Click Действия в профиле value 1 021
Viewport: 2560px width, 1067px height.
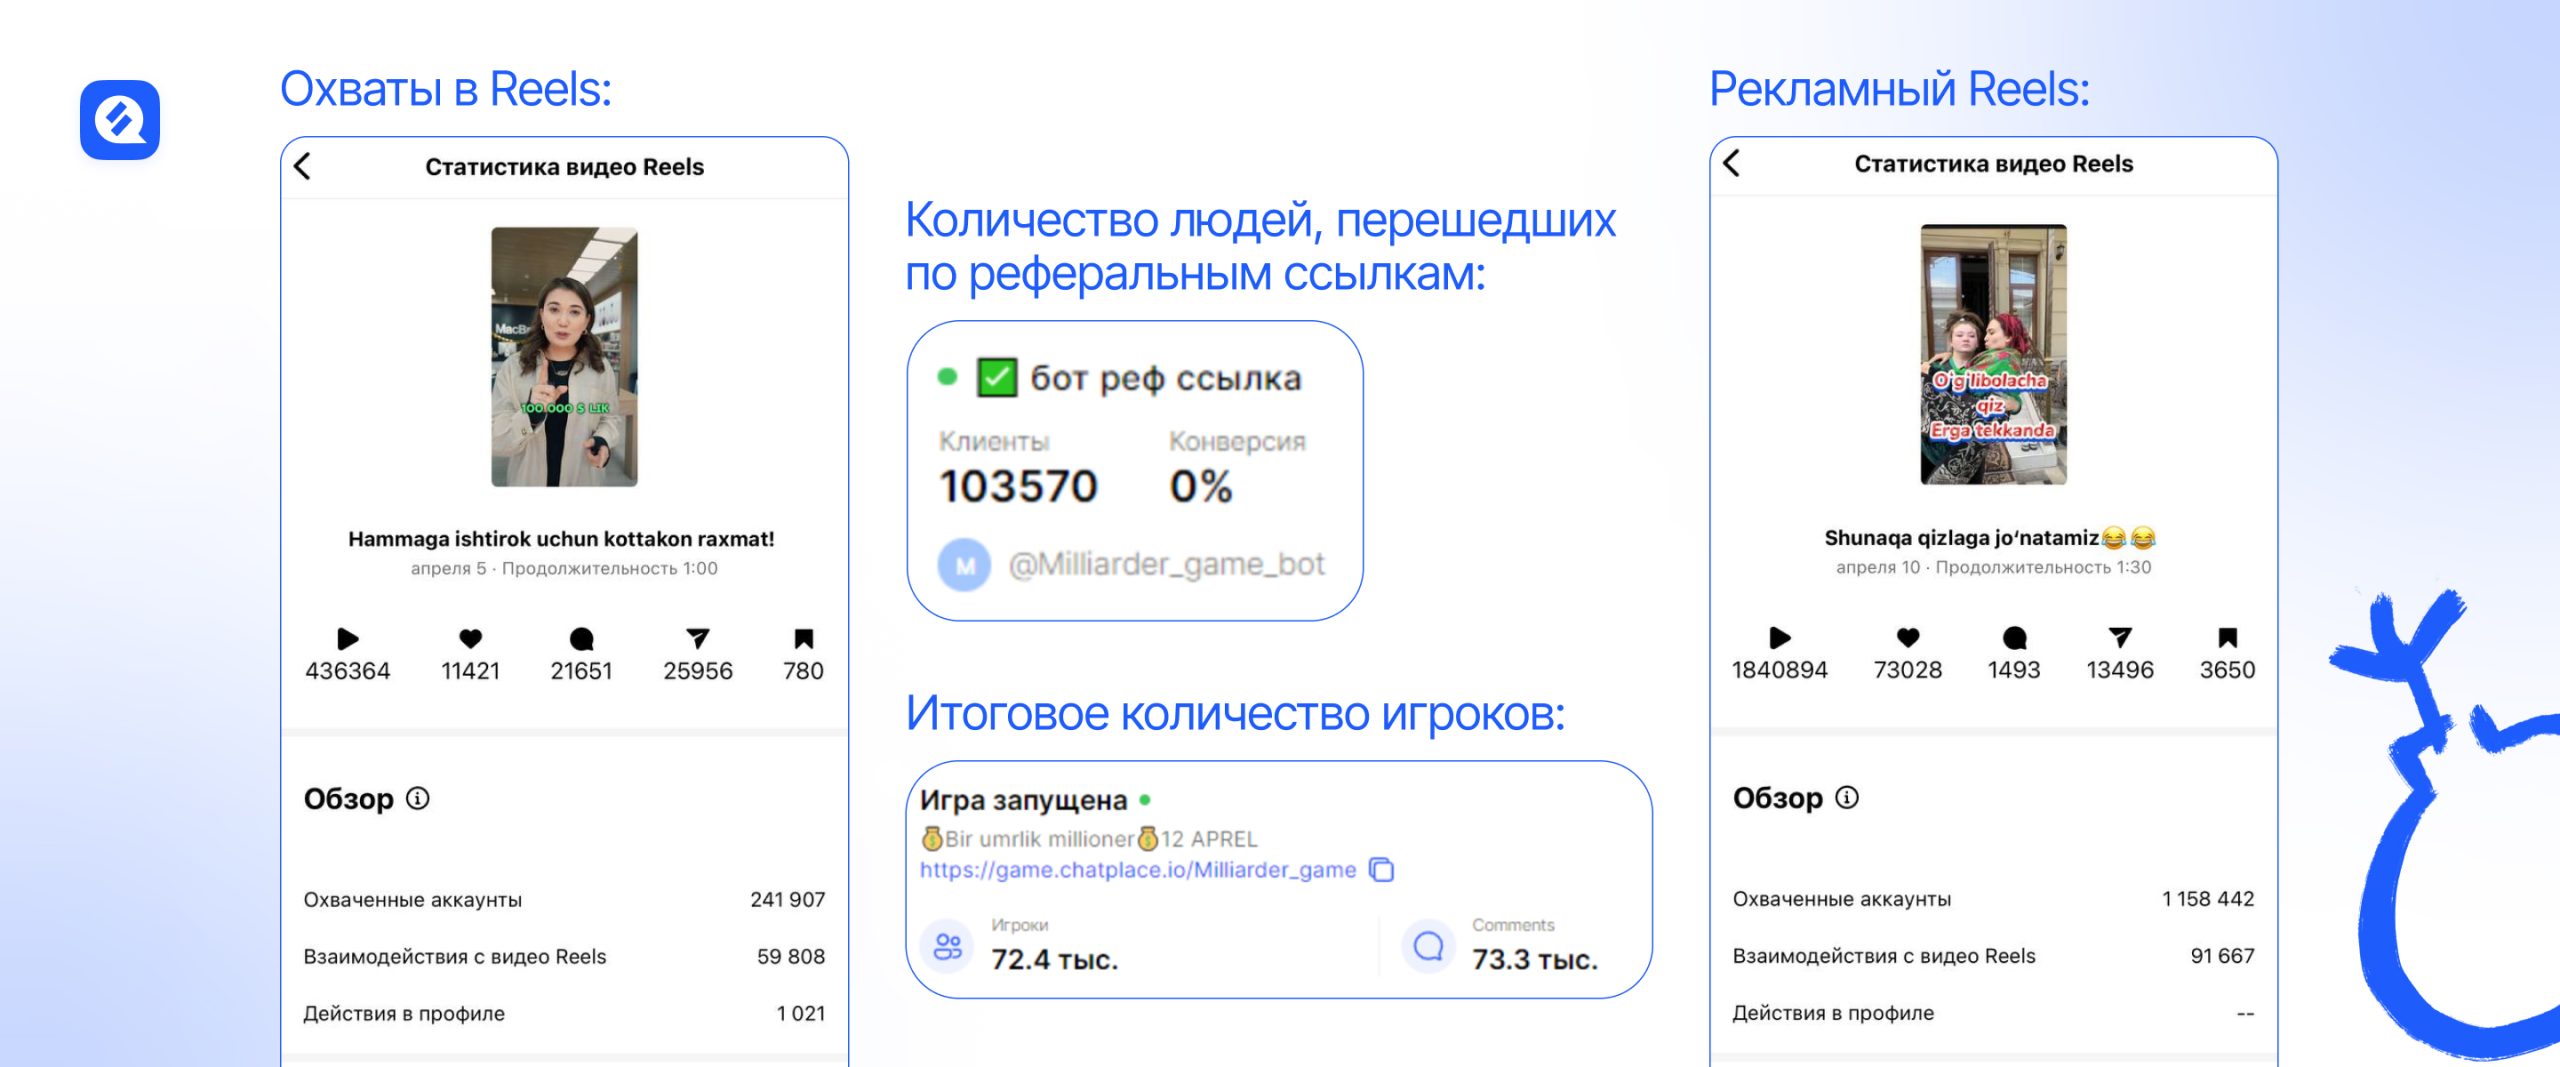pyautogui.click(x=801, y=1014)
